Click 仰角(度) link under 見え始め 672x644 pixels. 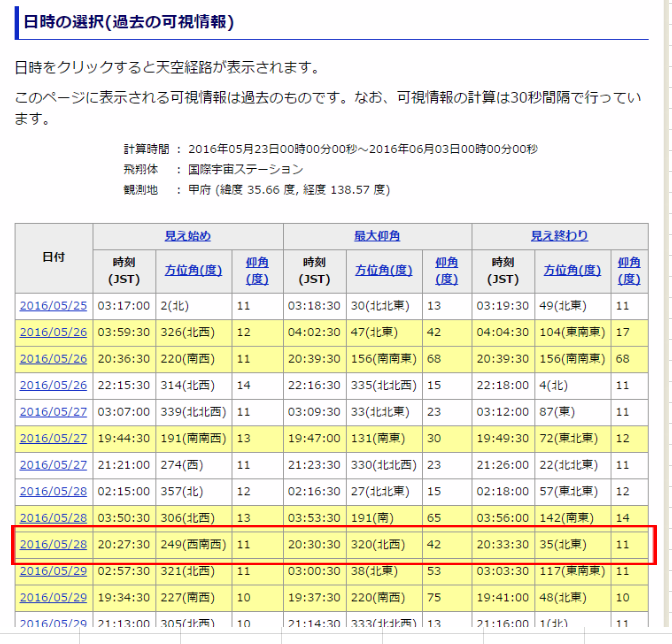257,270
